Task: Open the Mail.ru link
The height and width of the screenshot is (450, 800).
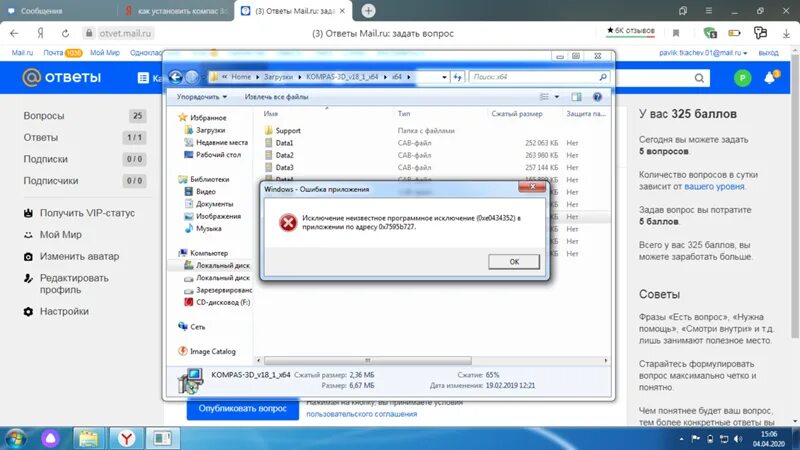Action: (22, 53)
